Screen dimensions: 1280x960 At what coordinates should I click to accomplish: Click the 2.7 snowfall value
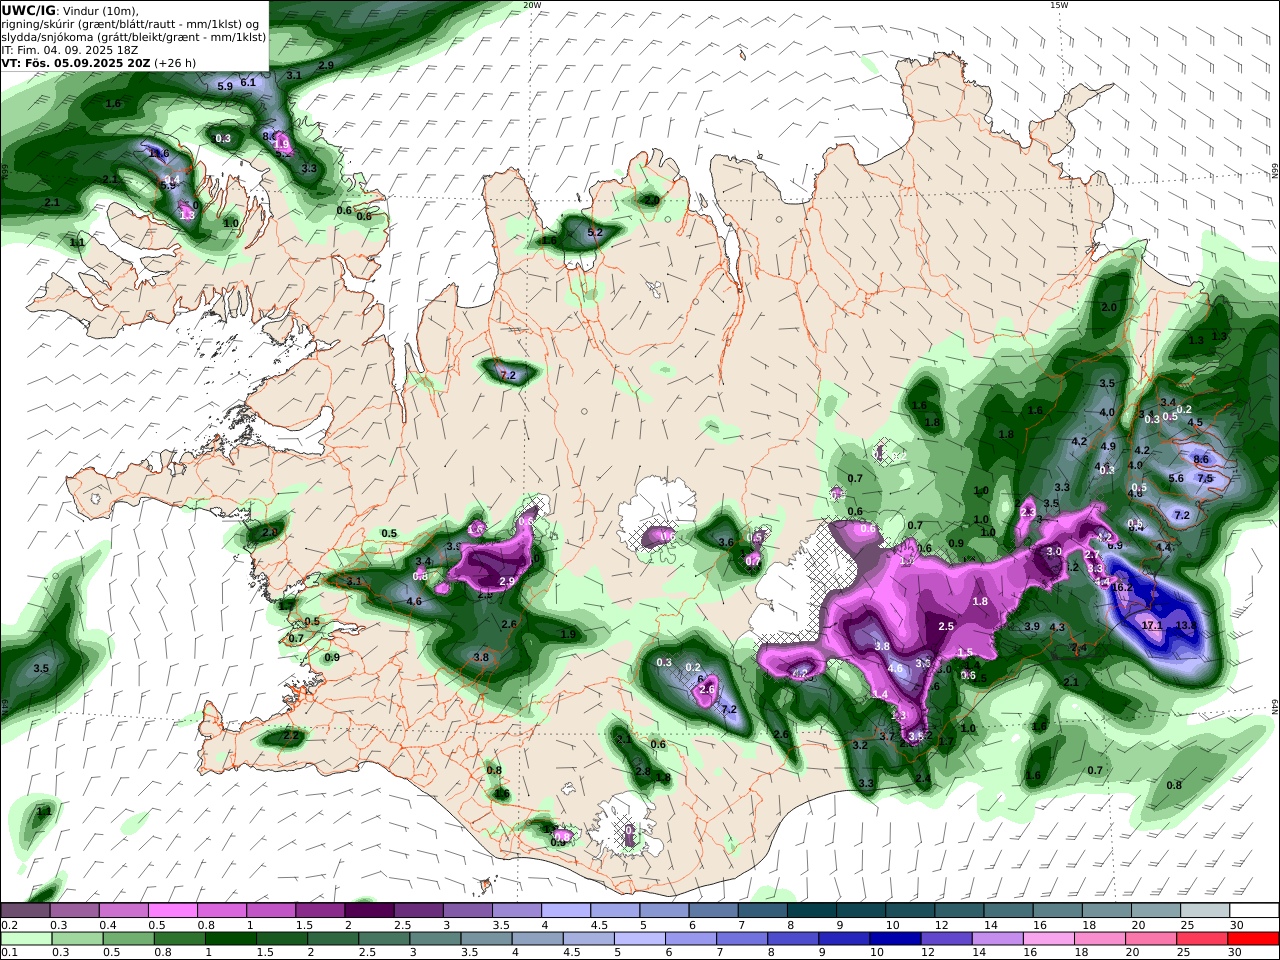1093,555
